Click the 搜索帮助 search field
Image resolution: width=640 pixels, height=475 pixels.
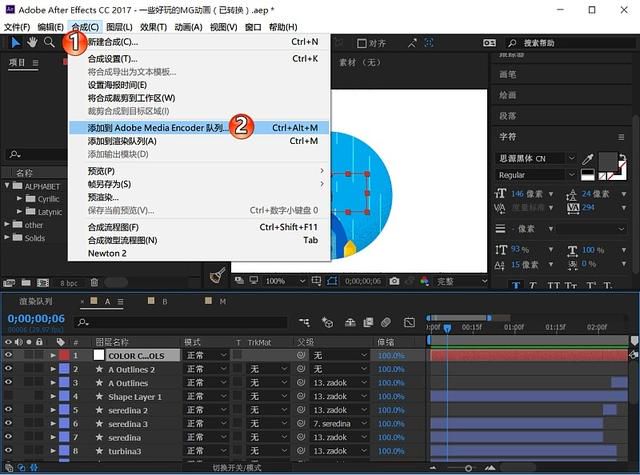click(571, 43)
